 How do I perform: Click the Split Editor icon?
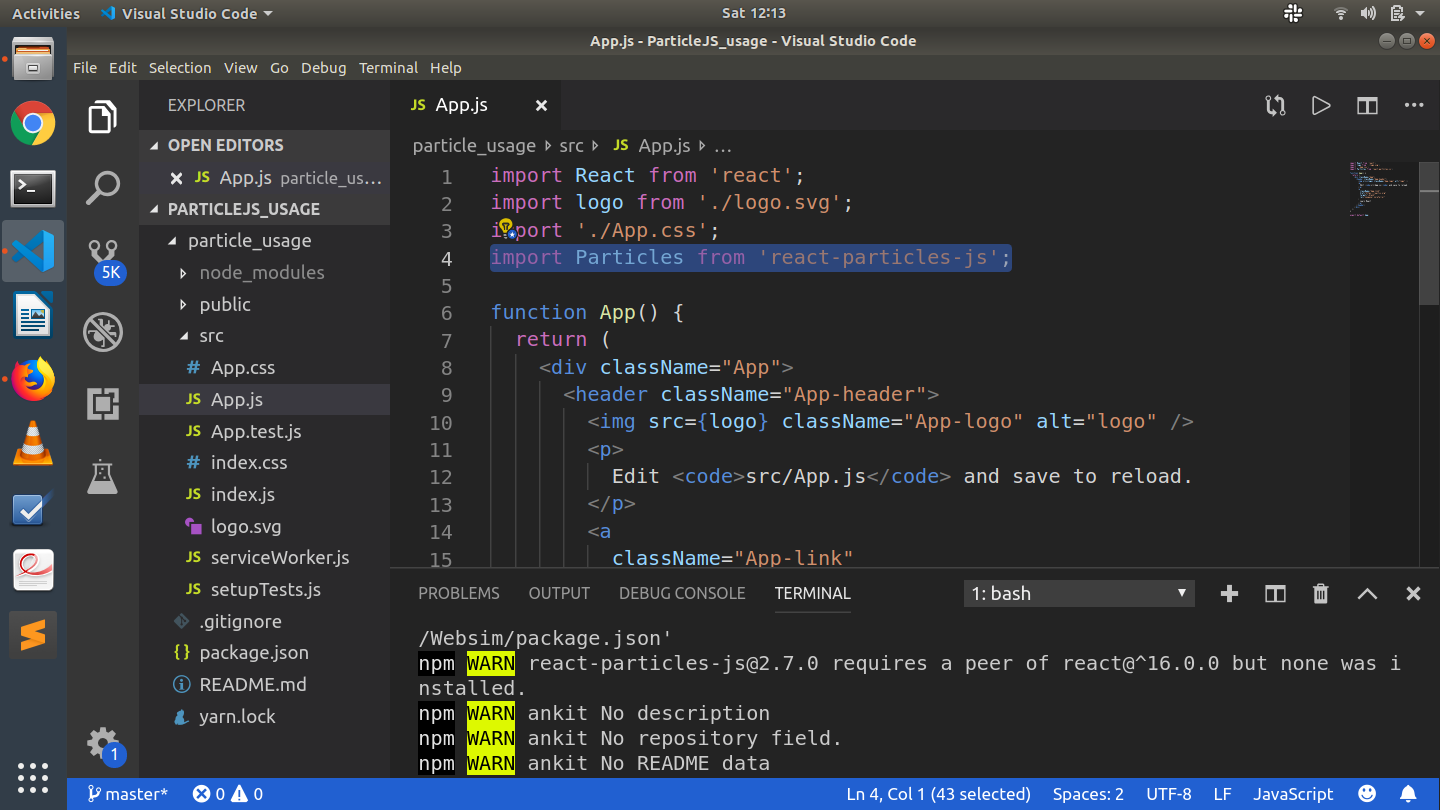pos(1367,105)
